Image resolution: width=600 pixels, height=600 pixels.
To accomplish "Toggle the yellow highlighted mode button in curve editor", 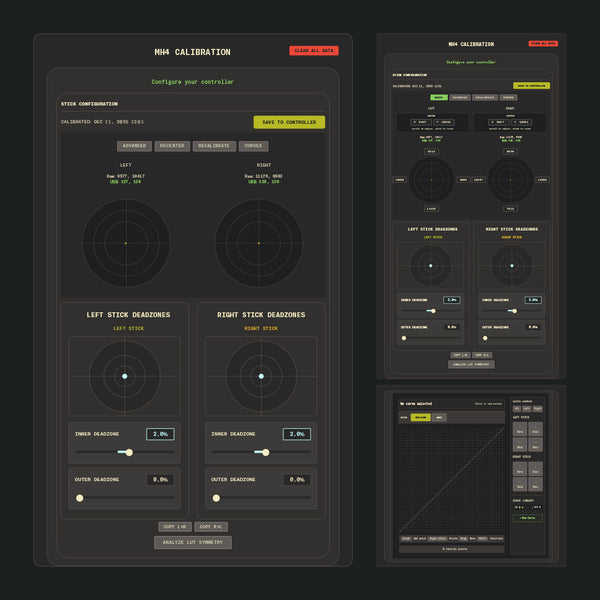I will click(x=422, y=417).
